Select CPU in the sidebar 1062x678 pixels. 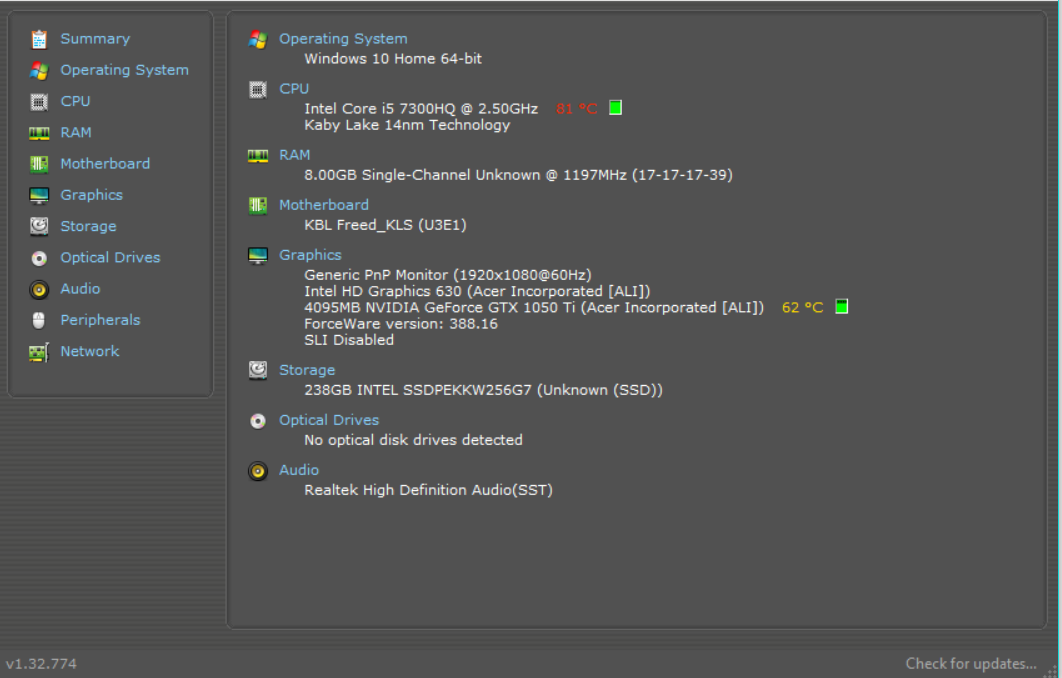click(x=75, y=101)
